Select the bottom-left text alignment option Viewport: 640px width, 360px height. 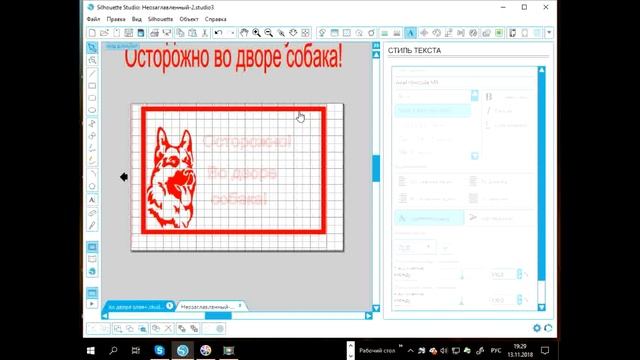402,198
